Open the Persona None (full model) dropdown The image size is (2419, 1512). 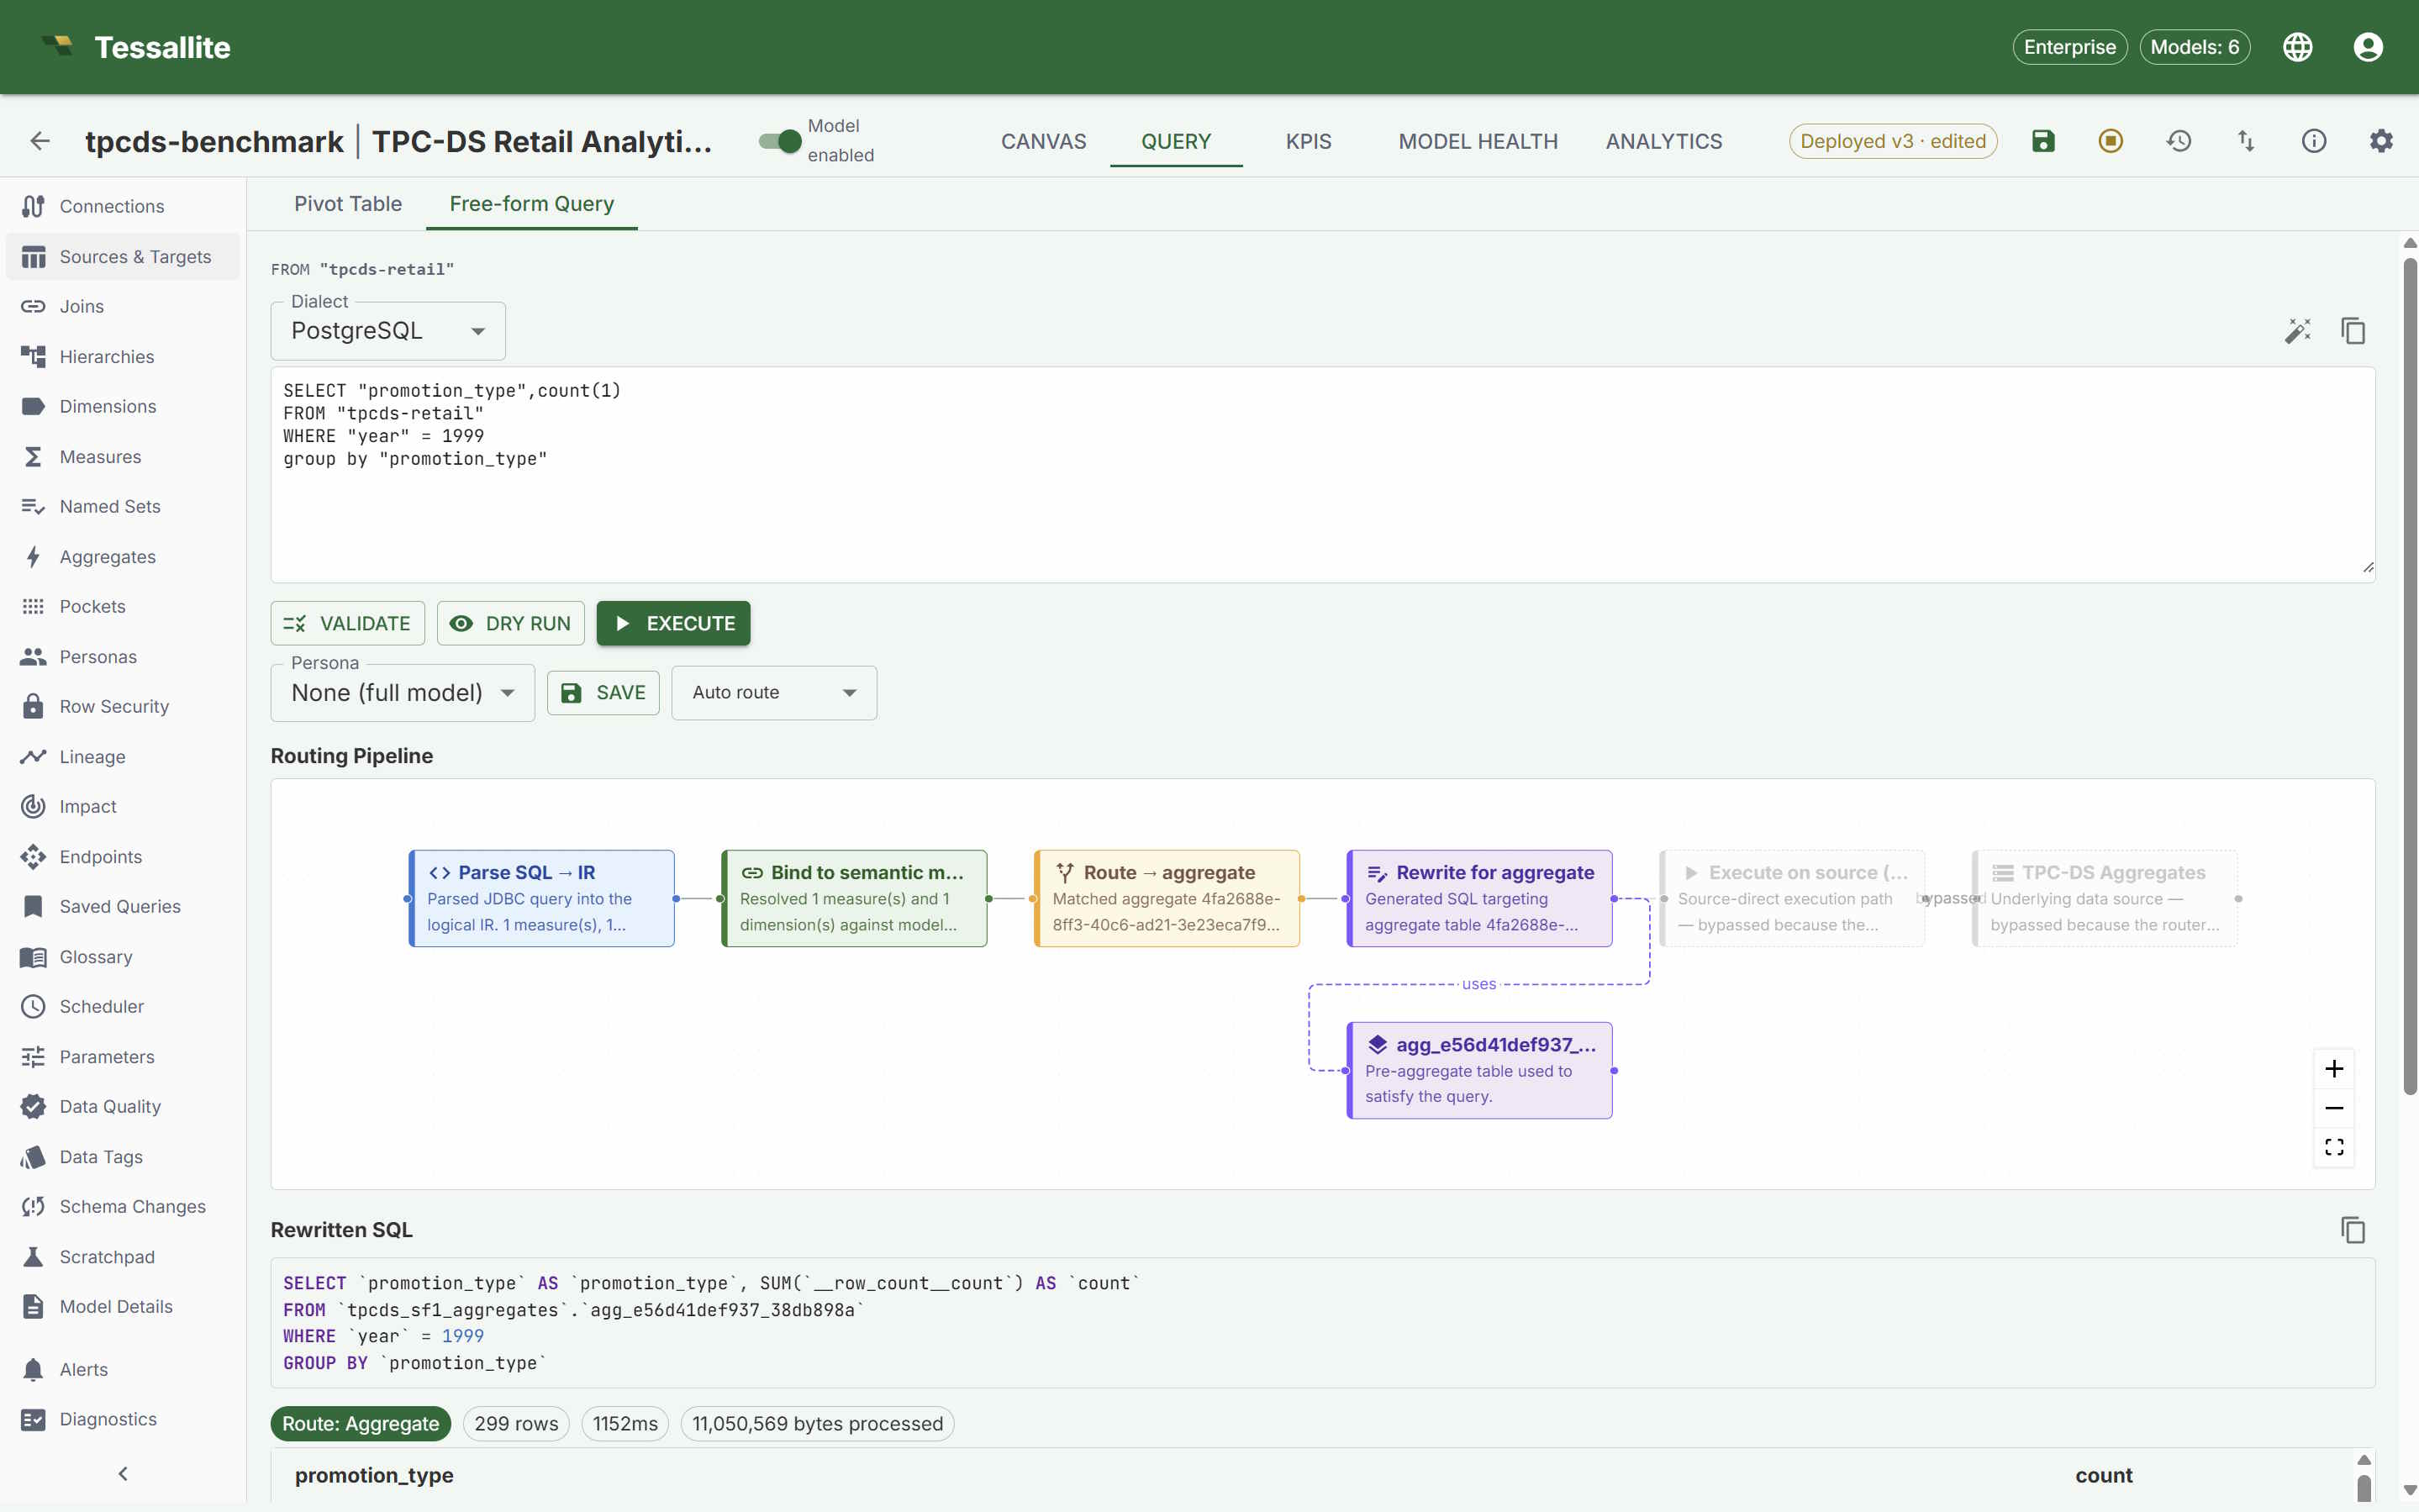402,693
